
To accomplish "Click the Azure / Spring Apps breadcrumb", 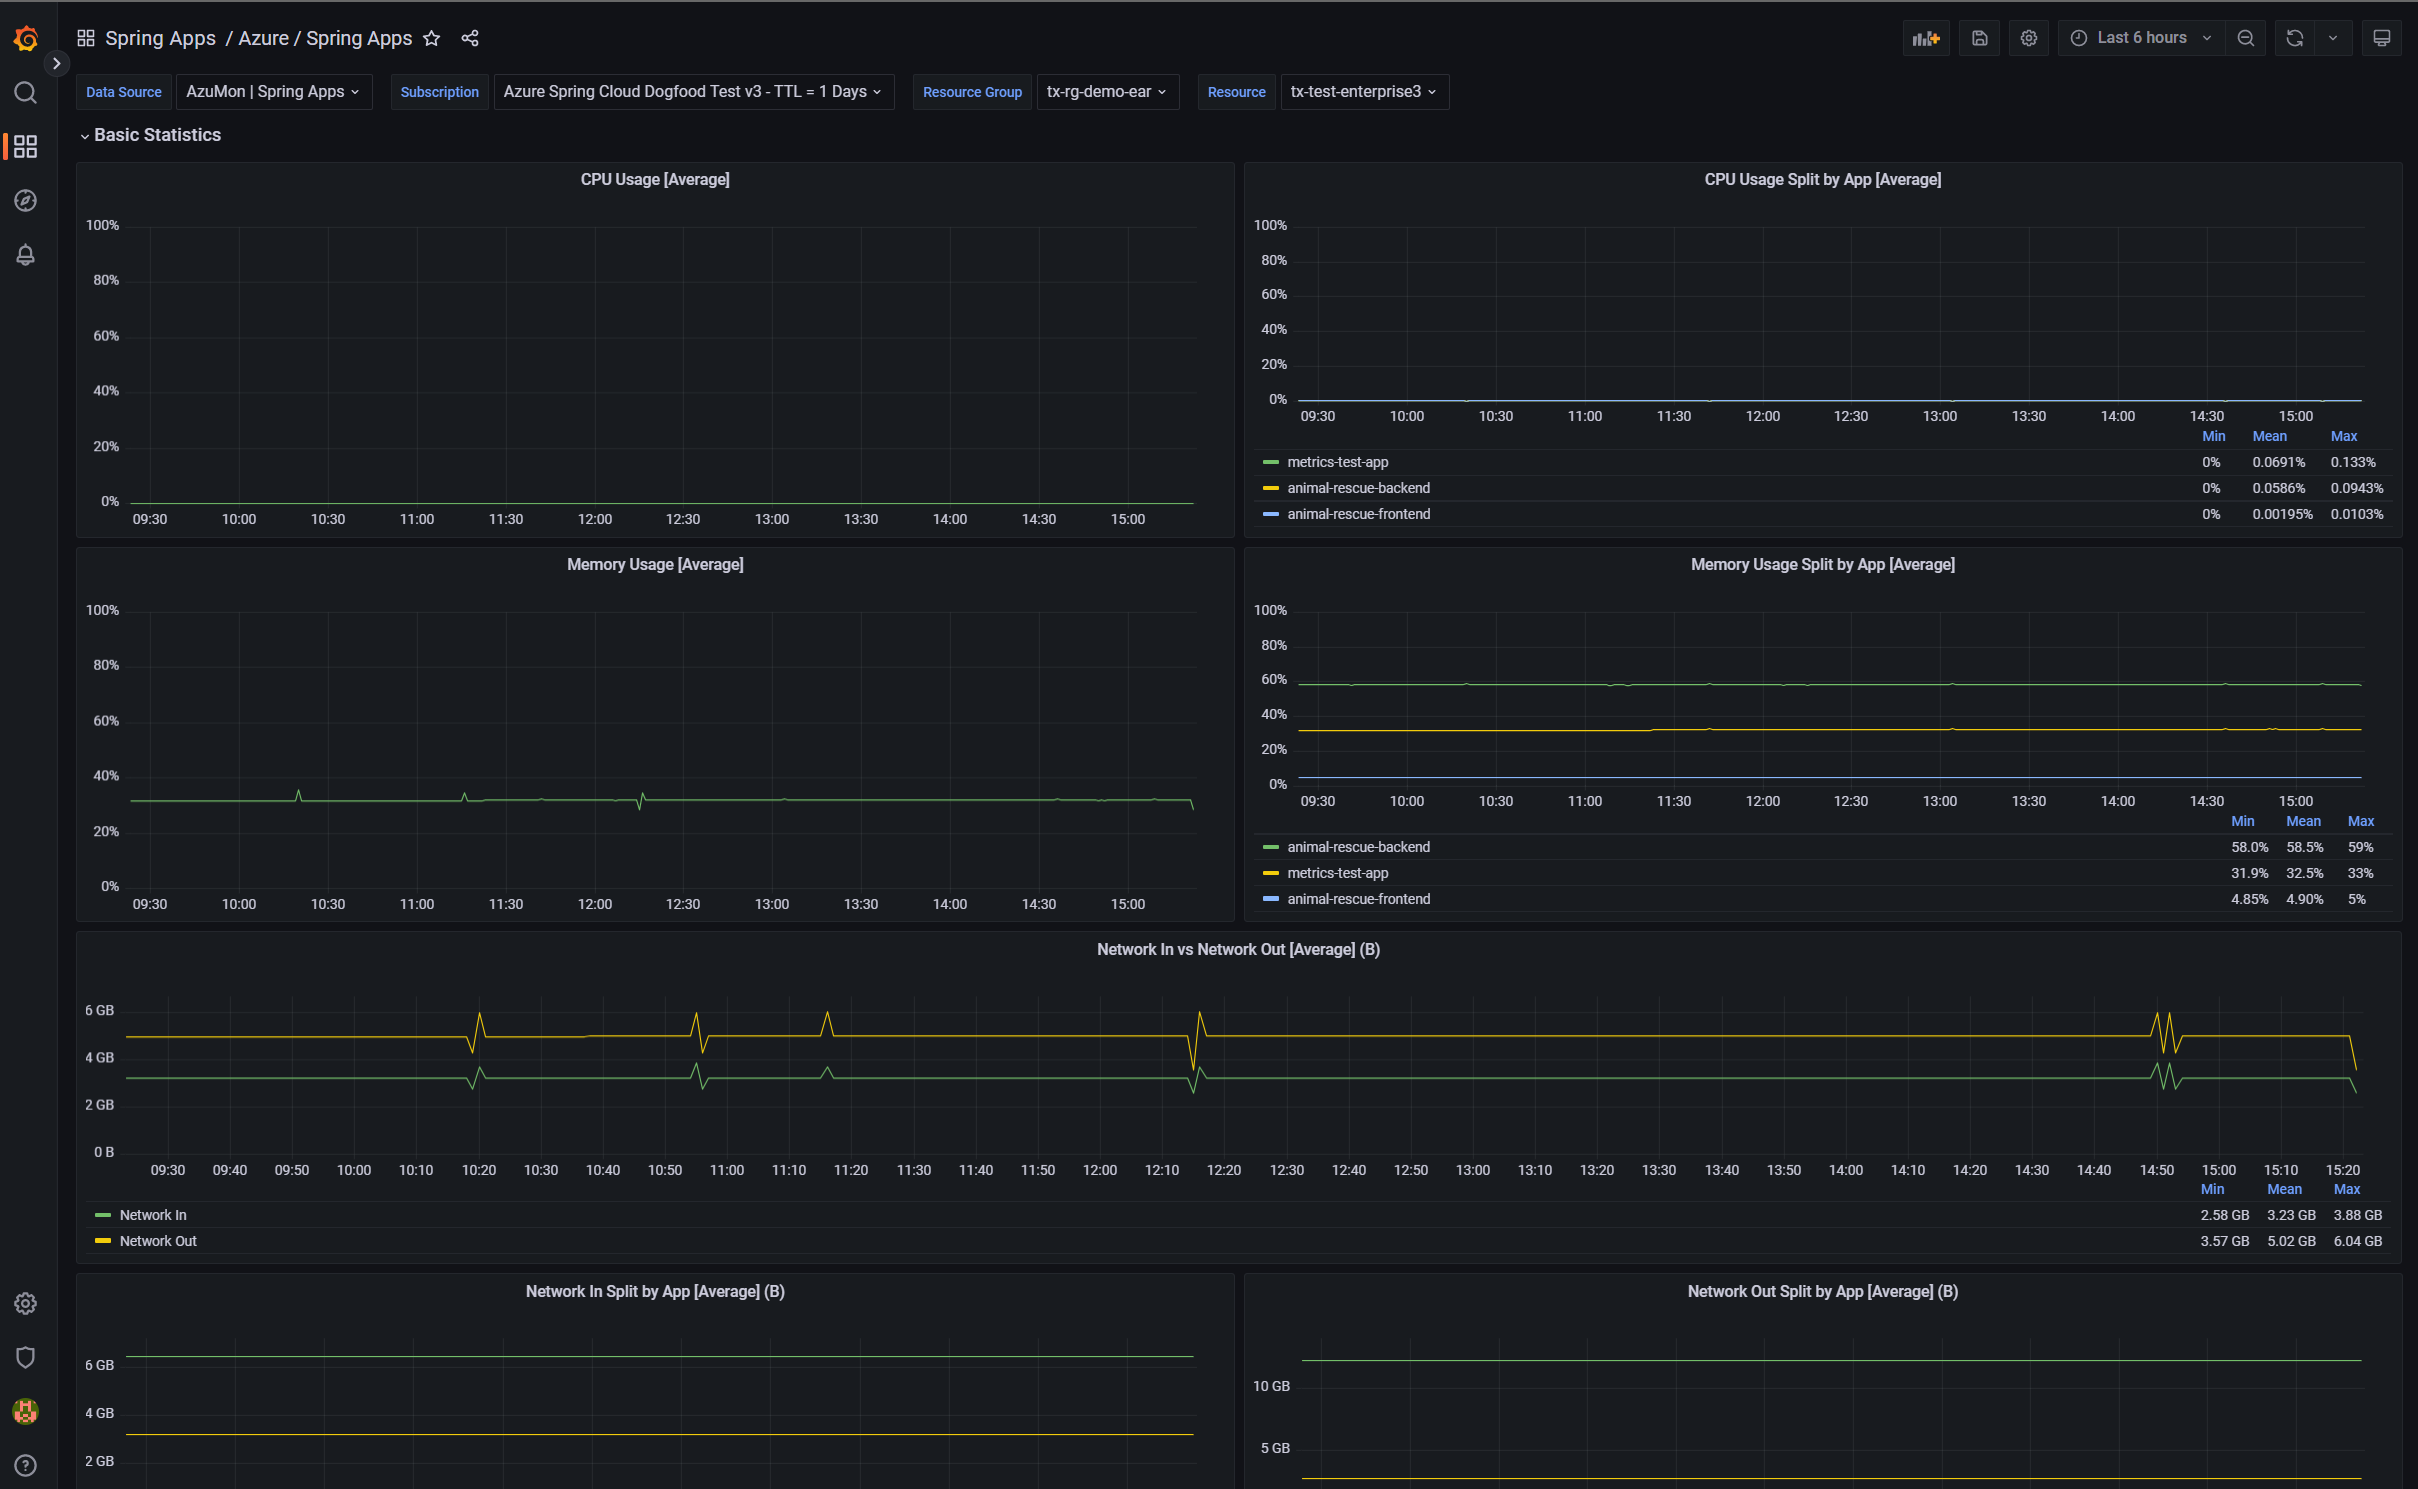I will point(325,38).
